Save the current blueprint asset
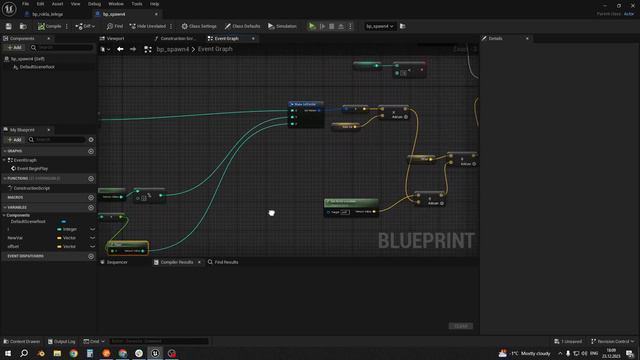The width and height of the screenshot is (640, 360). click(9, 26)
